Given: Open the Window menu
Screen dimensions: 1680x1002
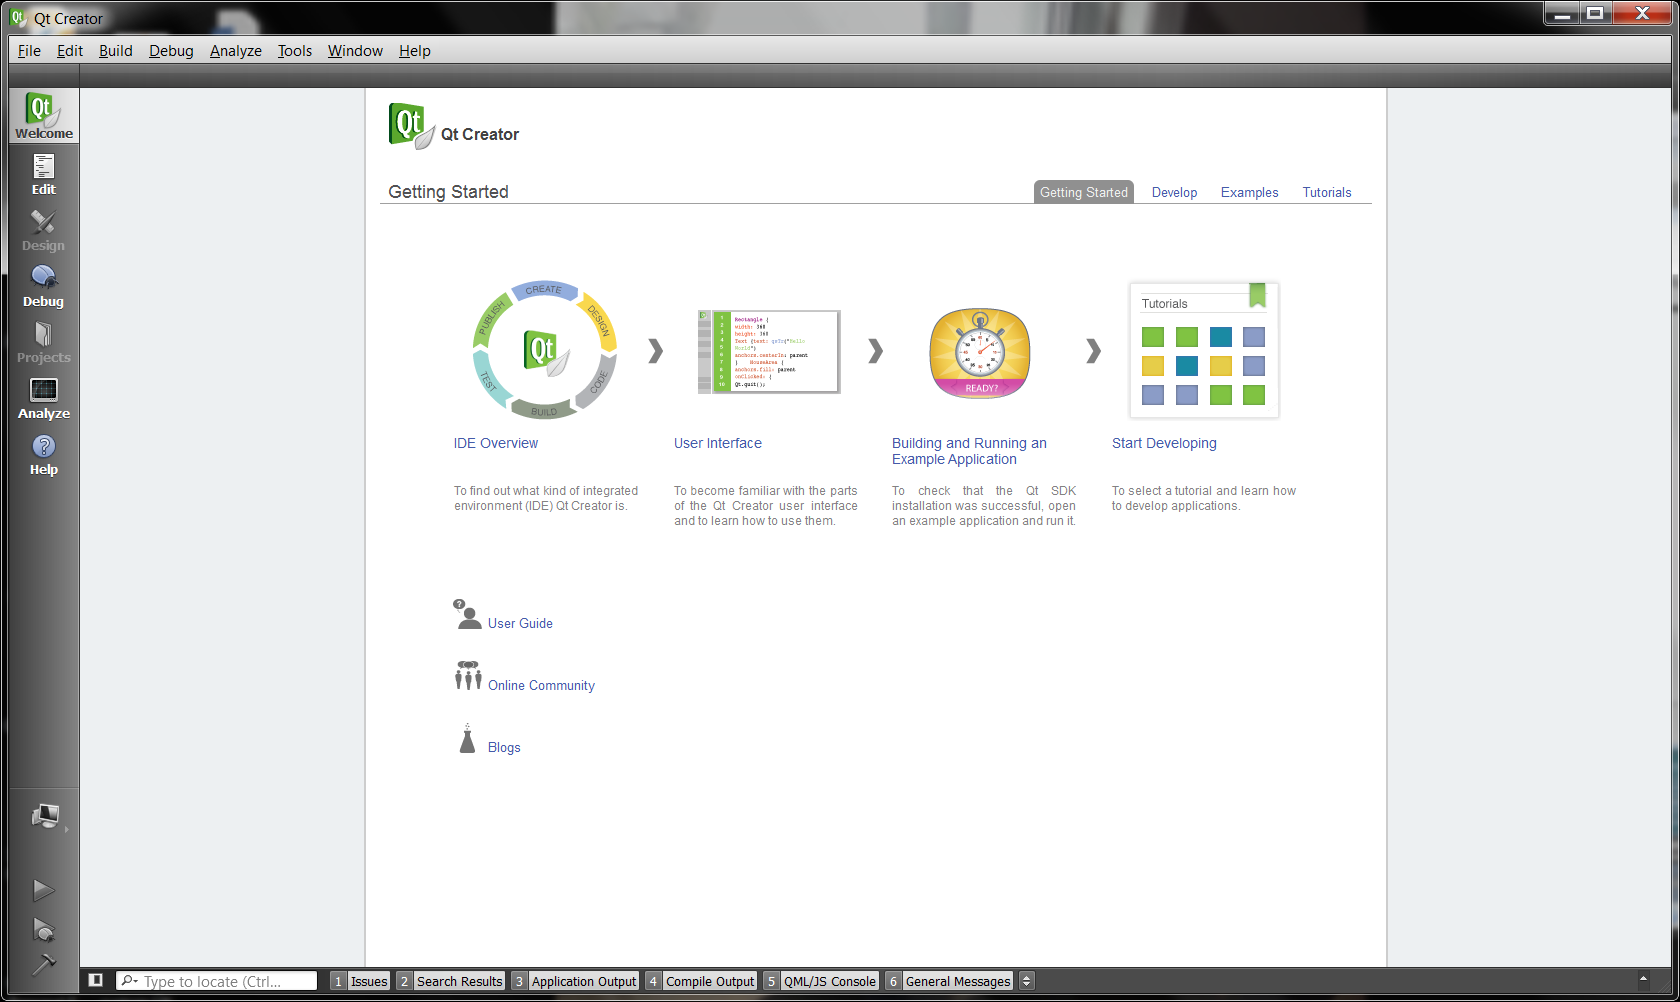Looking at the screenshot, I should pyautogui.click(x=355, y=51).
